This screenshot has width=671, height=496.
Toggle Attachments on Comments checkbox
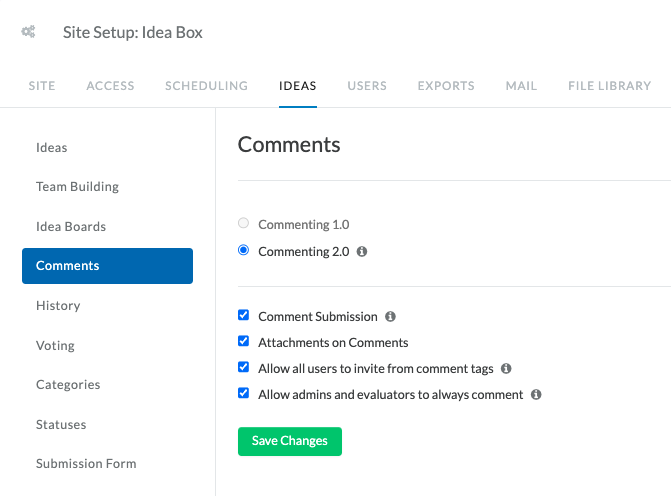tap(243, 341)
